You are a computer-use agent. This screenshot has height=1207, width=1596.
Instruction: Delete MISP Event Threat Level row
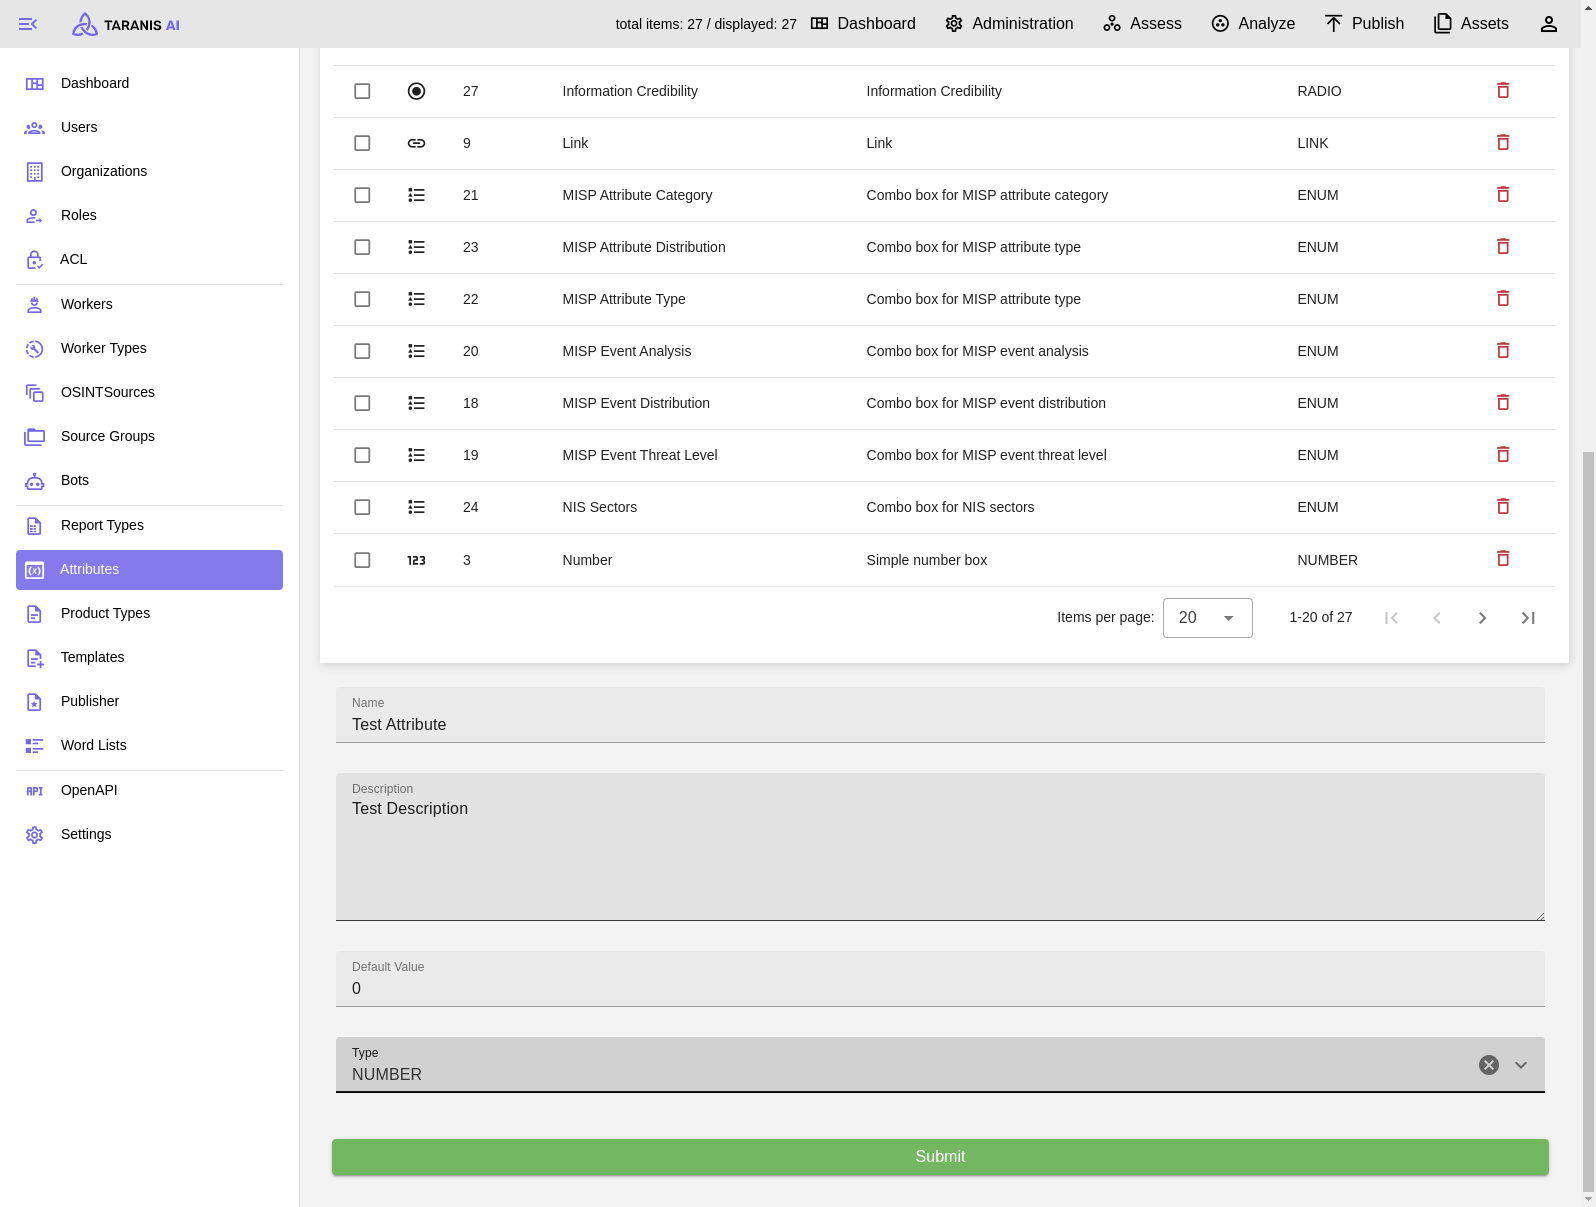(x=1502, y=455)
